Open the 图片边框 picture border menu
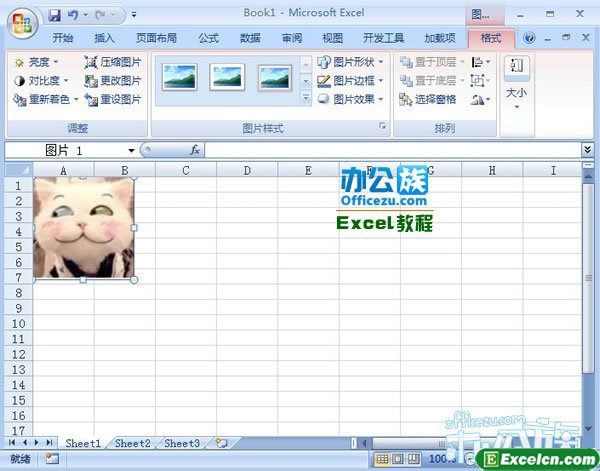 click(351, 80)
